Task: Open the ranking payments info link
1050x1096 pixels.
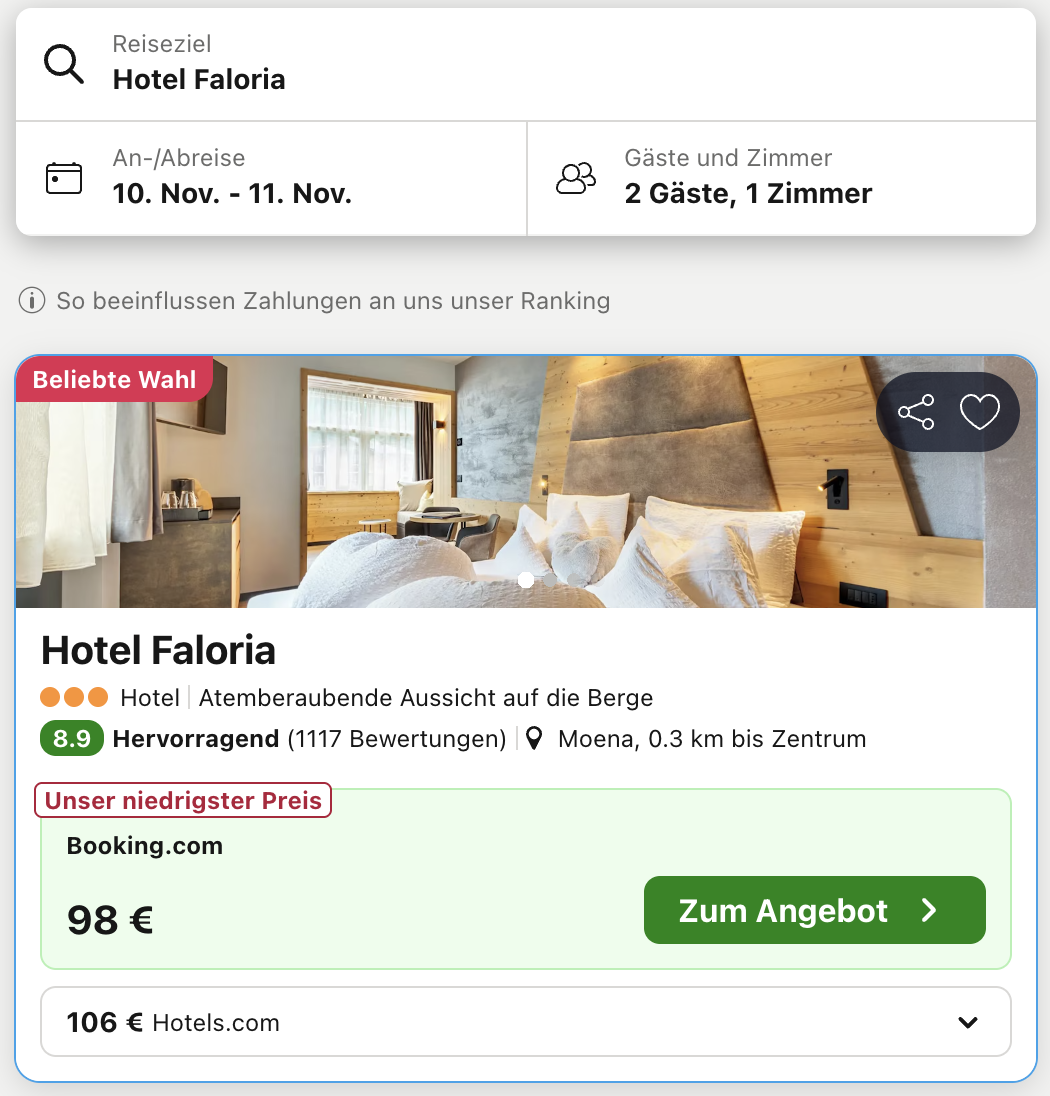Action: [x=332, y=300]
